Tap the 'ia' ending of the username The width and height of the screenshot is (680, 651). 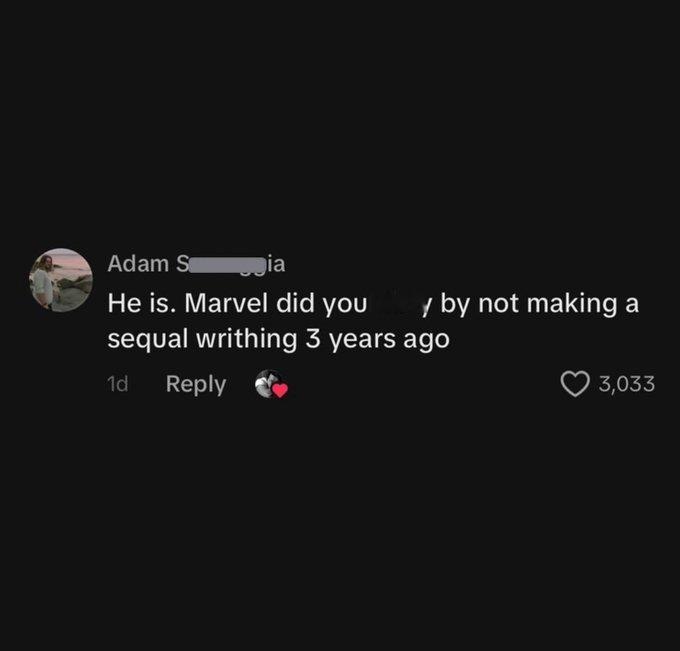pyautogui.click(x=276, y=264)
